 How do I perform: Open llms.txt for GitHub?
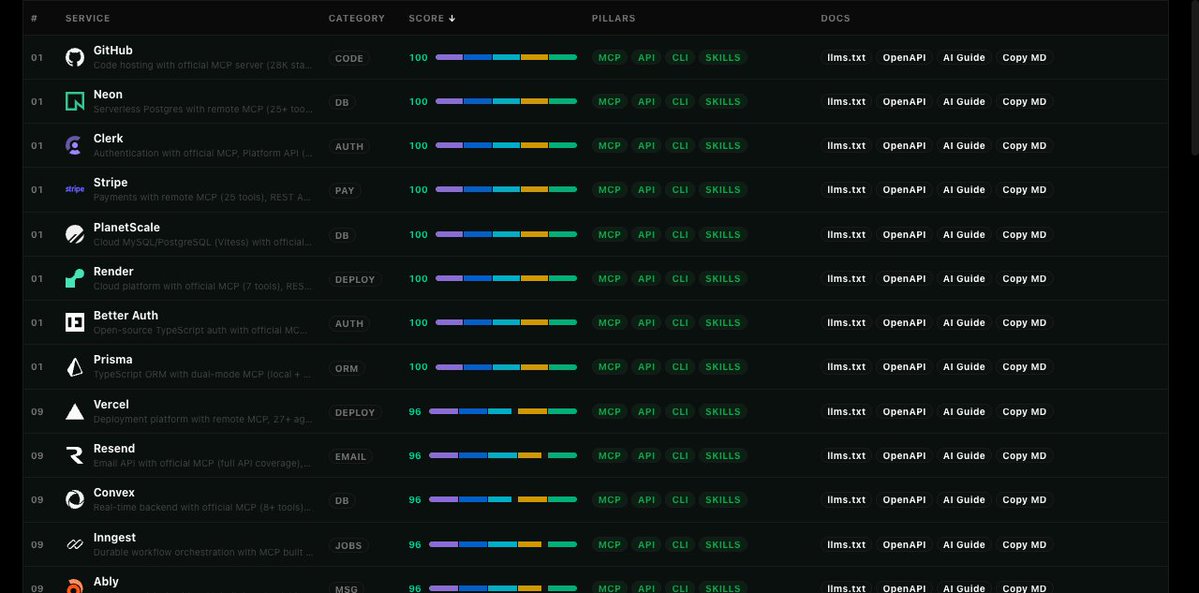pos(846,57)
